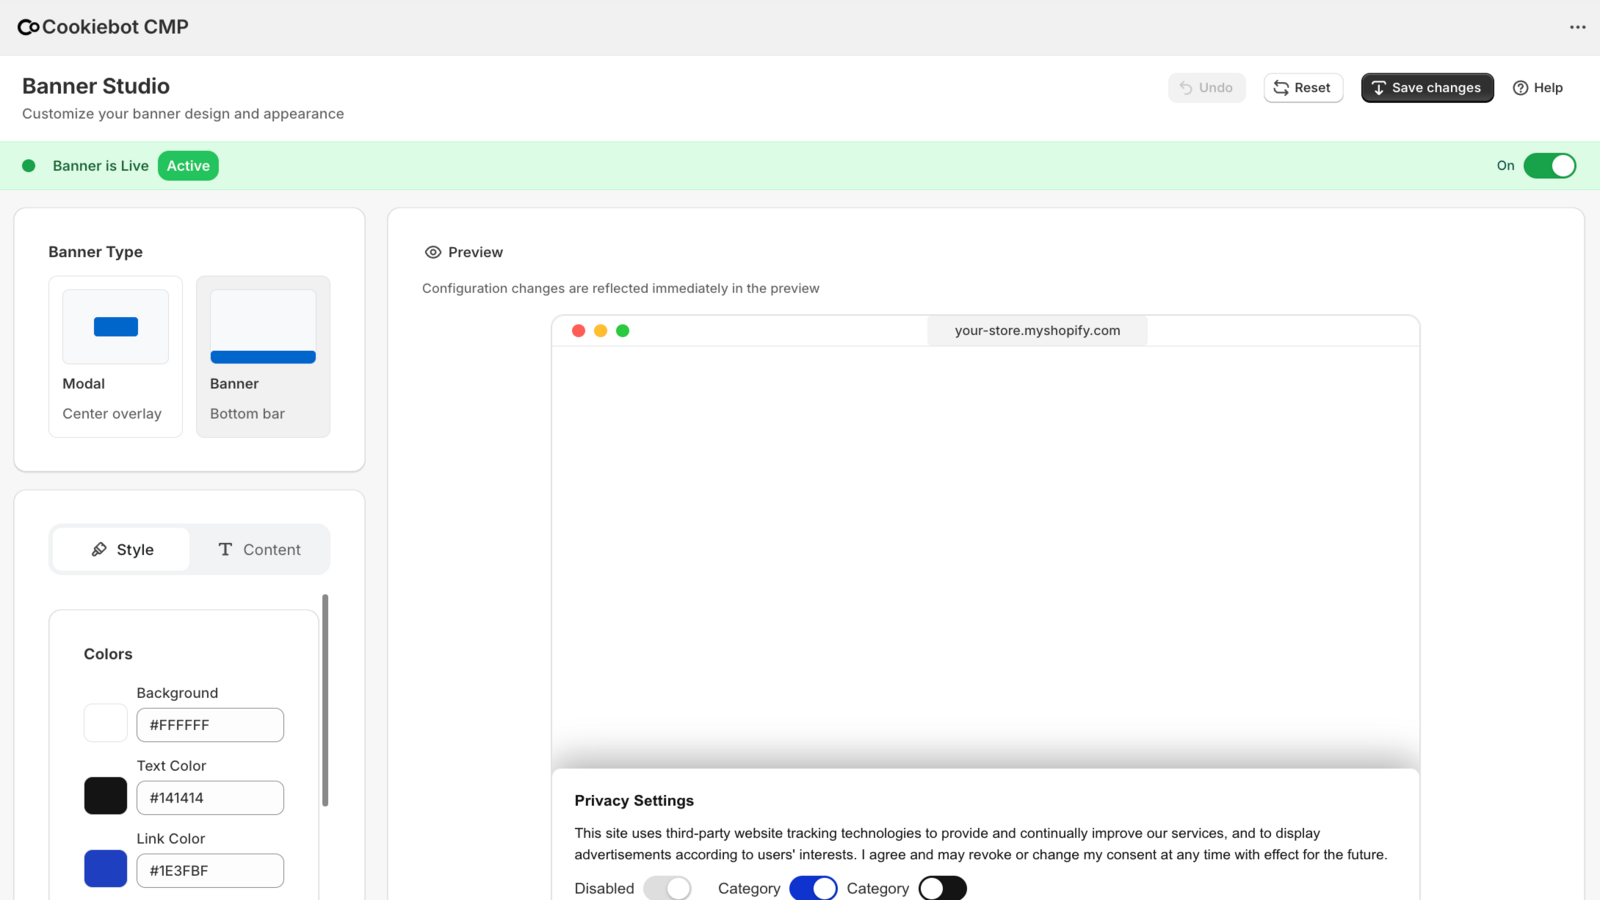Click the Cookiebot CMP logo icon
Image resolution: width=1600 pixels, height=900 pixels.
[x=27, y=27]
